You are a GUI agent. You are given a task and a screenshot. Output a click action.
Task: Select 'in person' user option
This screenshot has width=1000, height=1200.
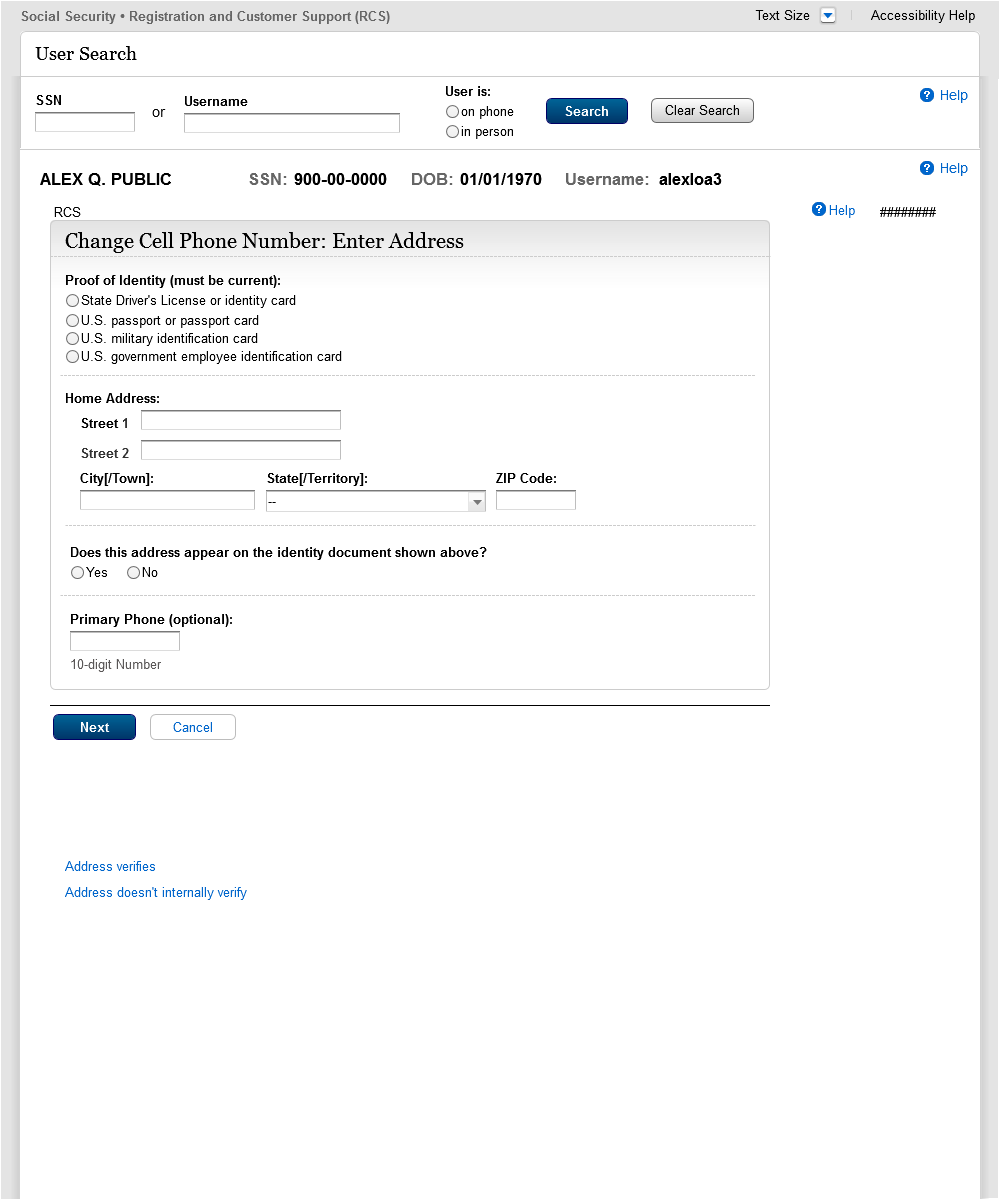[453, 132]
